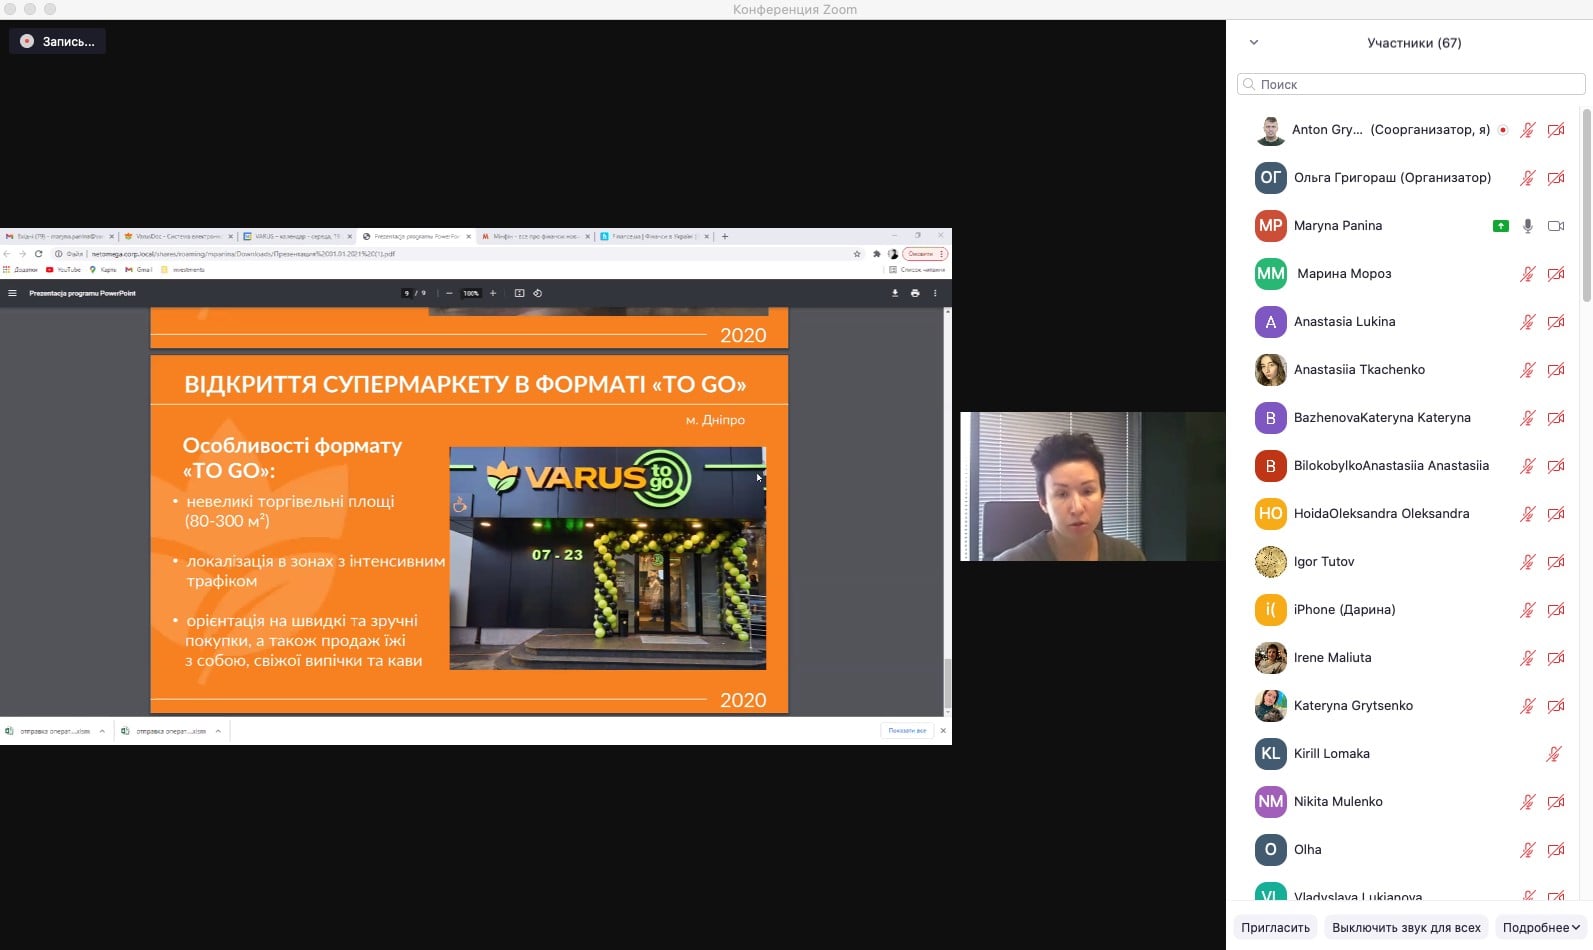Click Показати все in the downloads bar
This screenshot has width=1593, height=950.
(x=907, y=731)
